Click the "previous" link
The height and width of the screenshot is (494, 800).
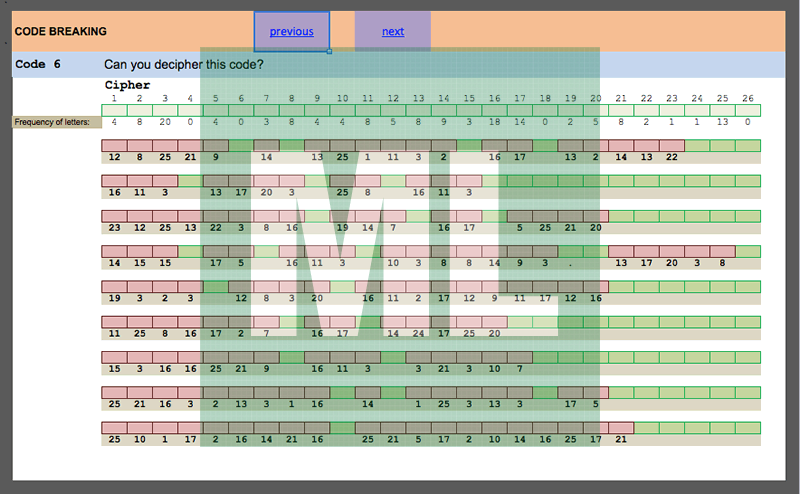click(x=291, y=32)
